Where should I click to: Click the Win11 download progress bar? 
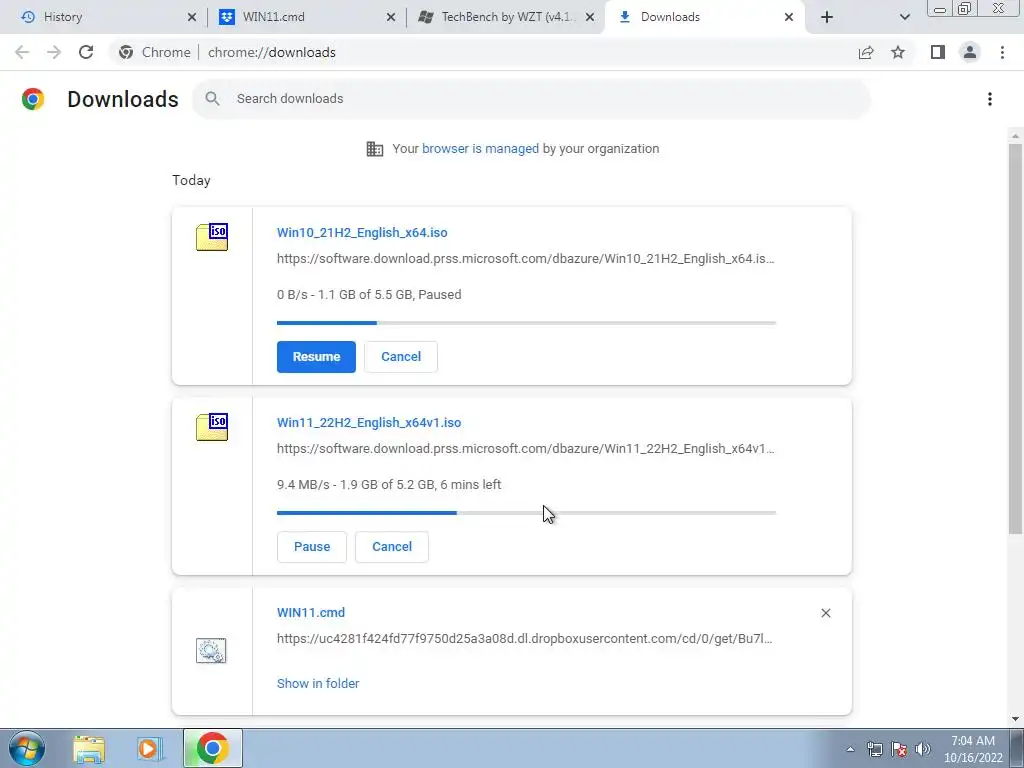pyautogui.click(x=526, y=513)
